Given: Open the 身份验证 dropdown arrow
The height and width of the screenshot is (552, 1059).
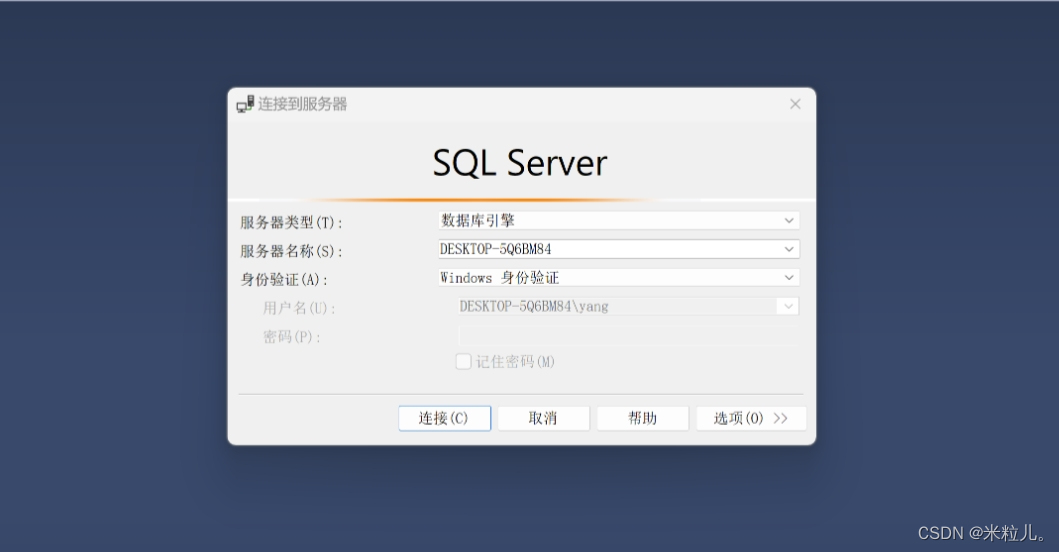Looking at the screenshot, I should (788, 278).
